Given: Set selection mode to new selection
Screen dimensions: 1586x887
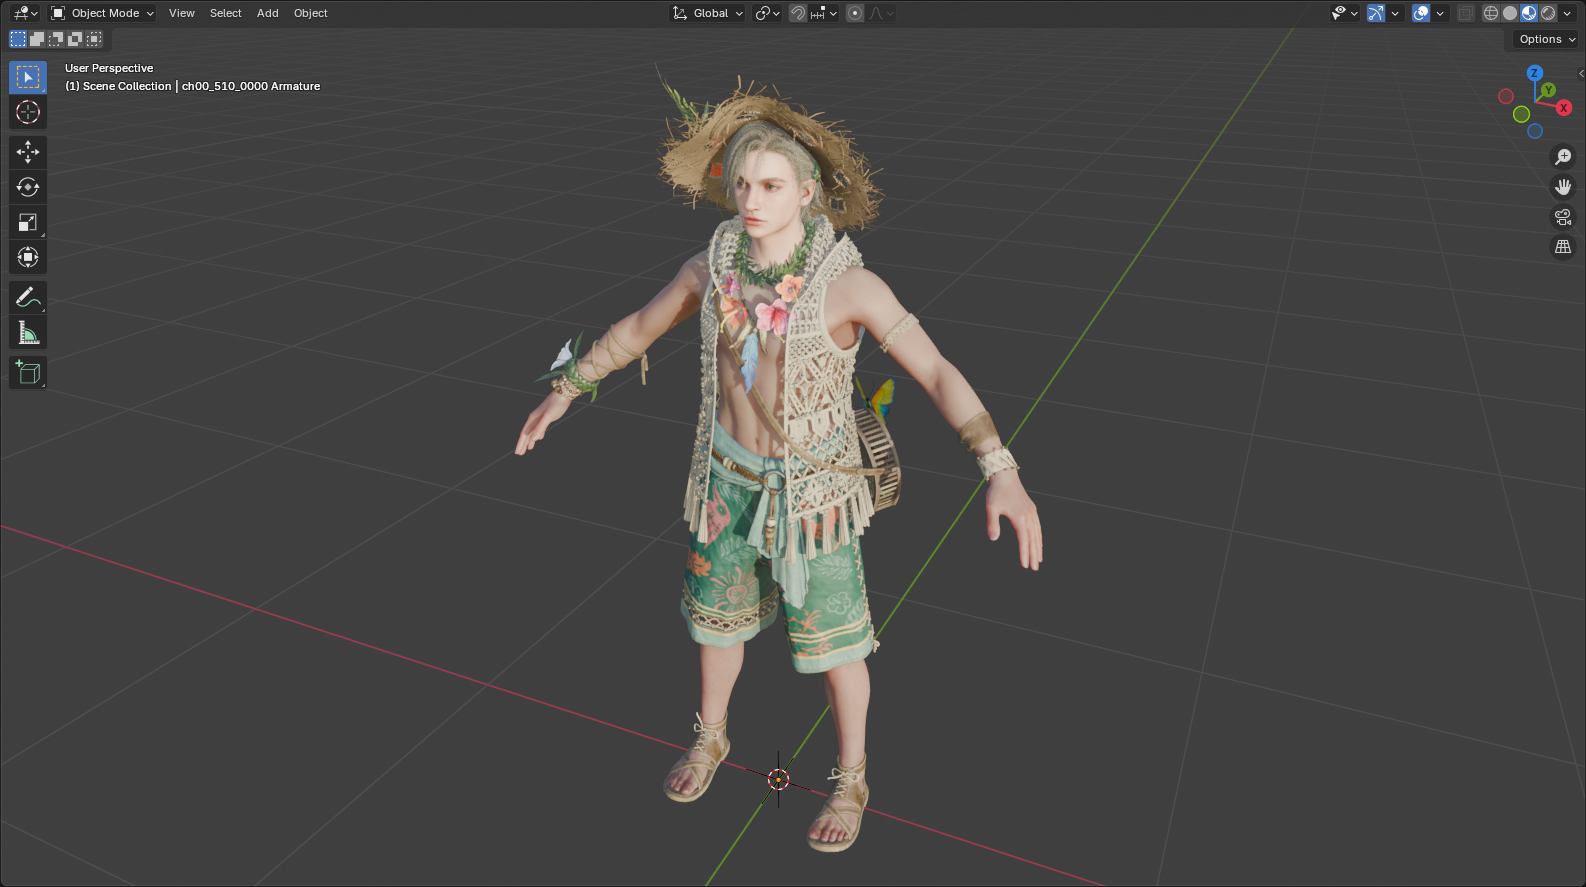Looking at the screenshot, I should coord(18,39).
